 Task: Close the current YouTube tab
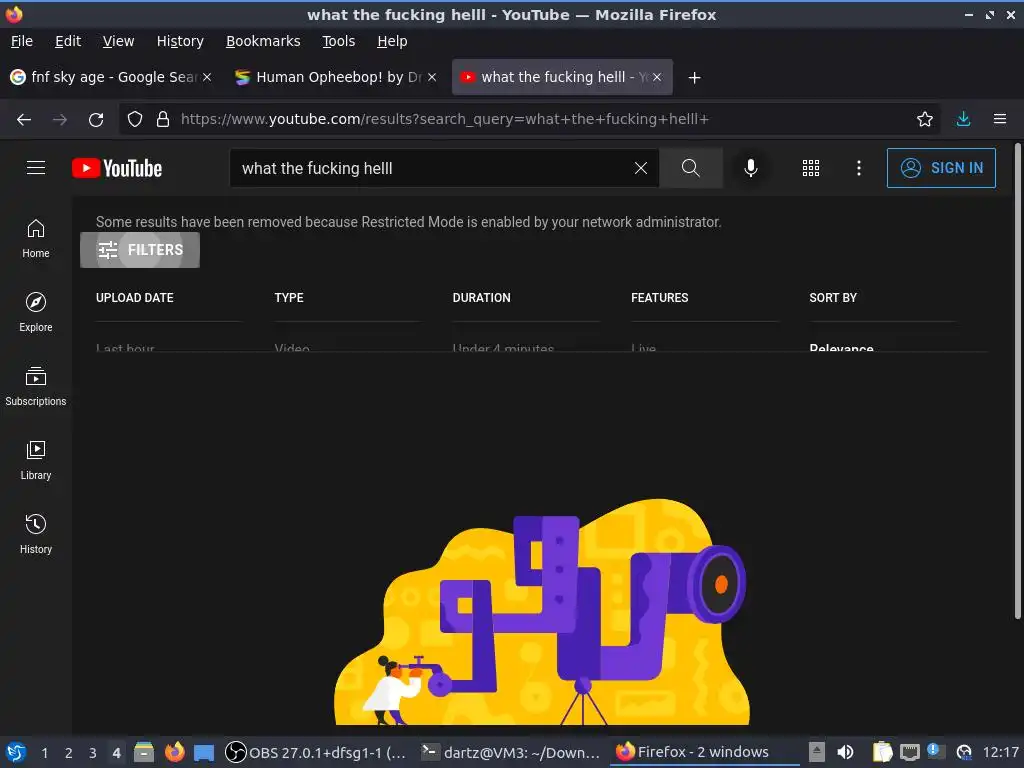[657, 77]
